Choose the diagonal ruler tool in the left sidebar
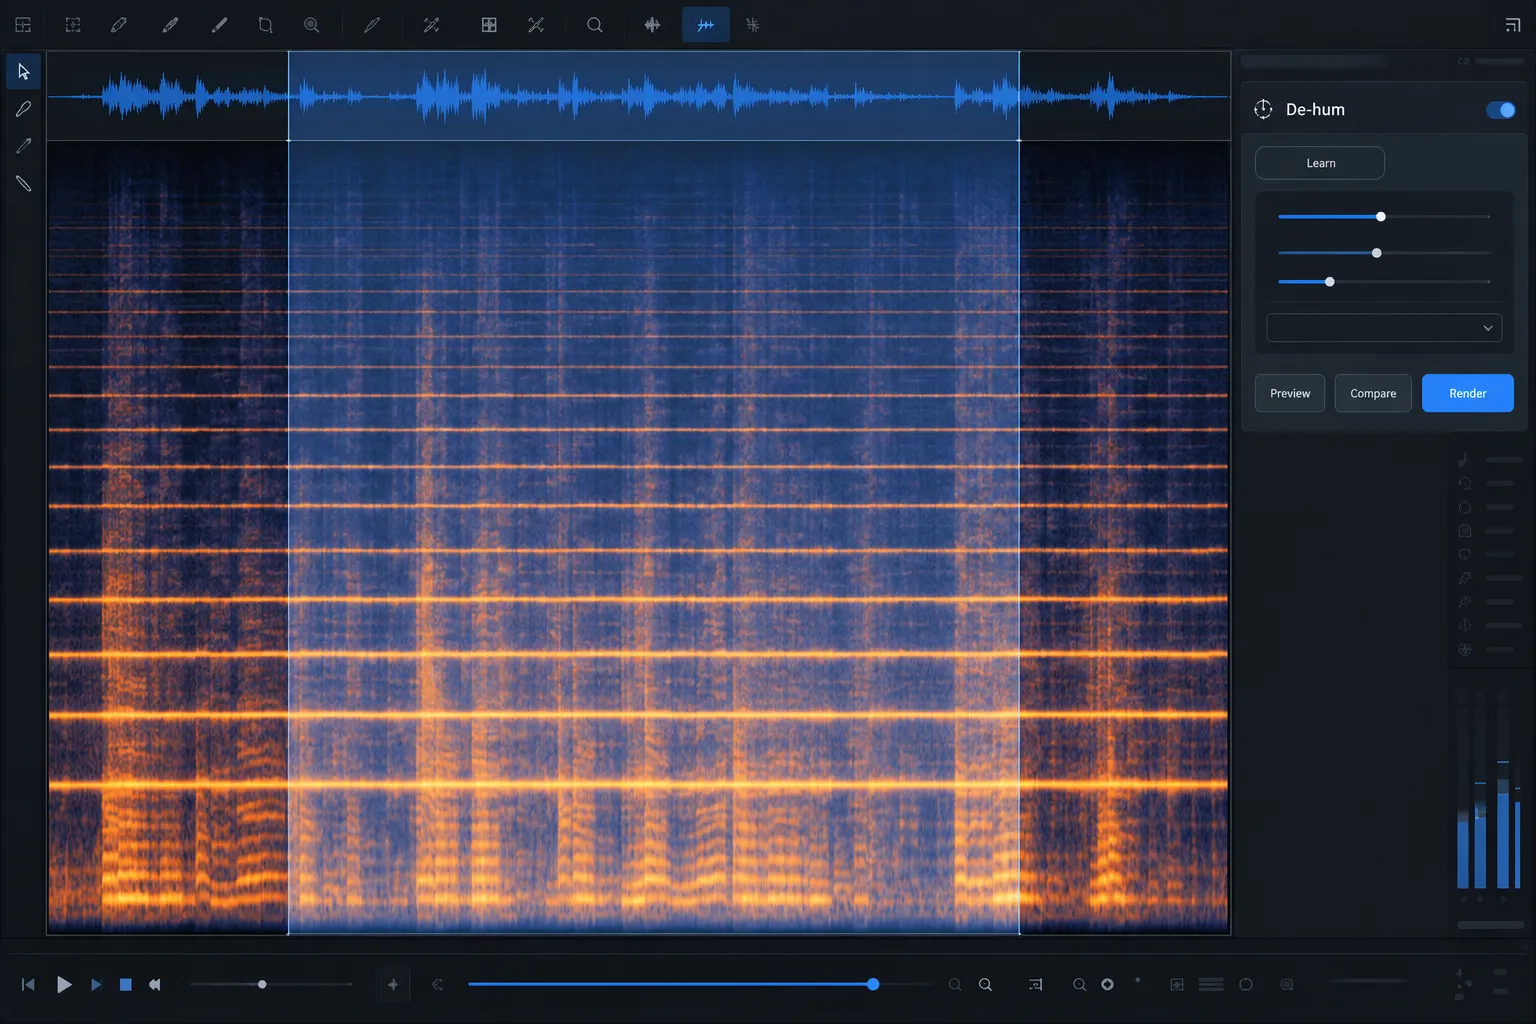1536x1024 pixels. [x=23, y=184]
